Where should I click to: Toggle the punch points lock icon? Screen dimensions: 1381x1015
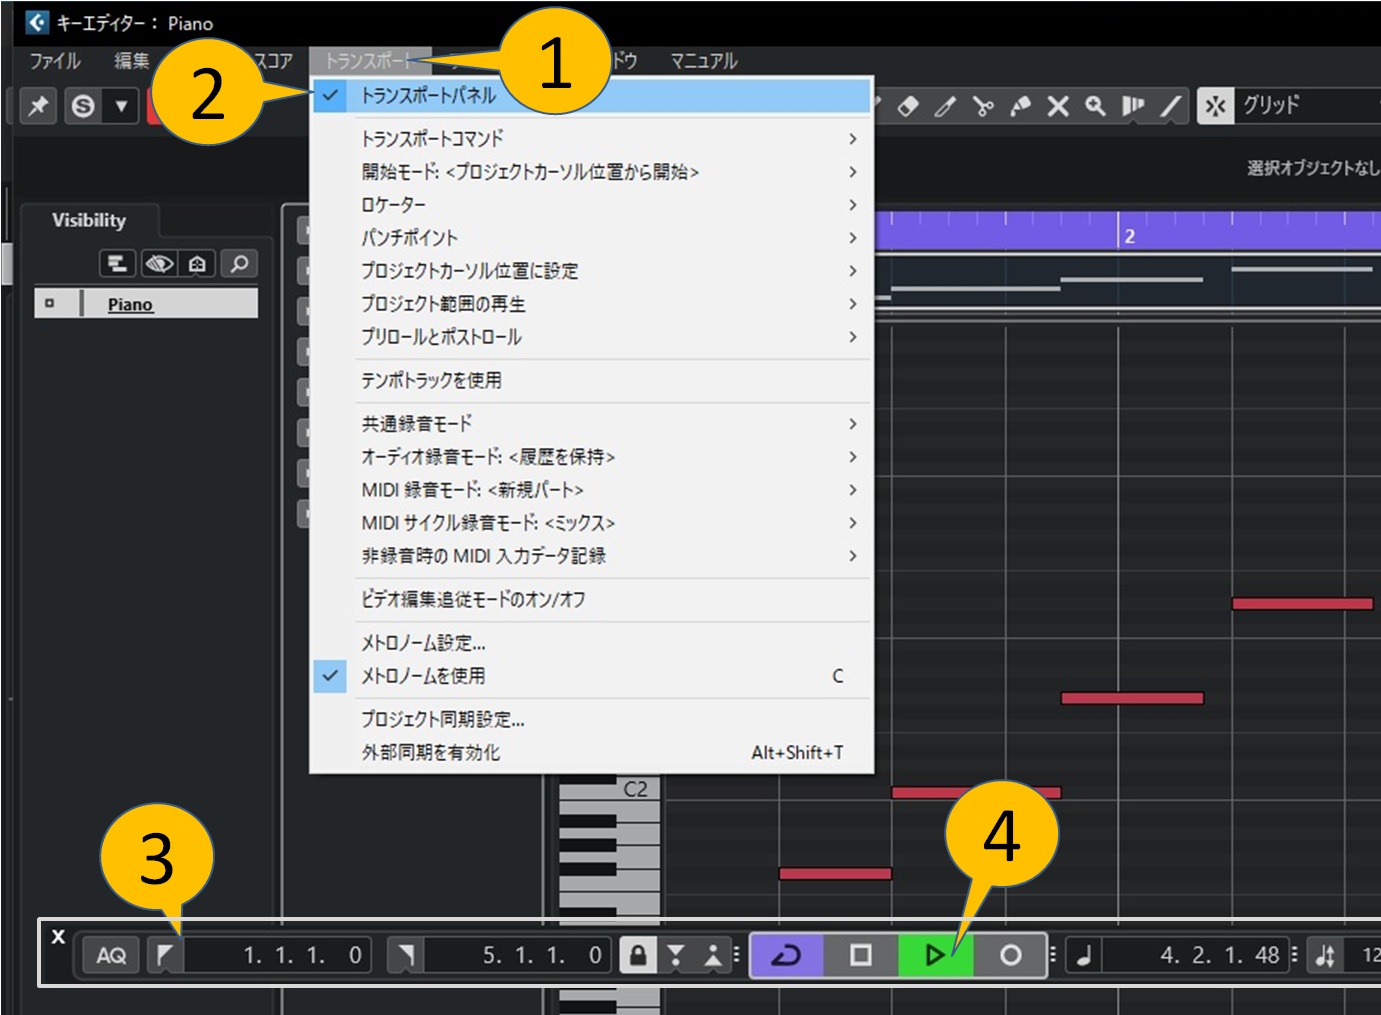pyautogui.click(x=637, y=955)
